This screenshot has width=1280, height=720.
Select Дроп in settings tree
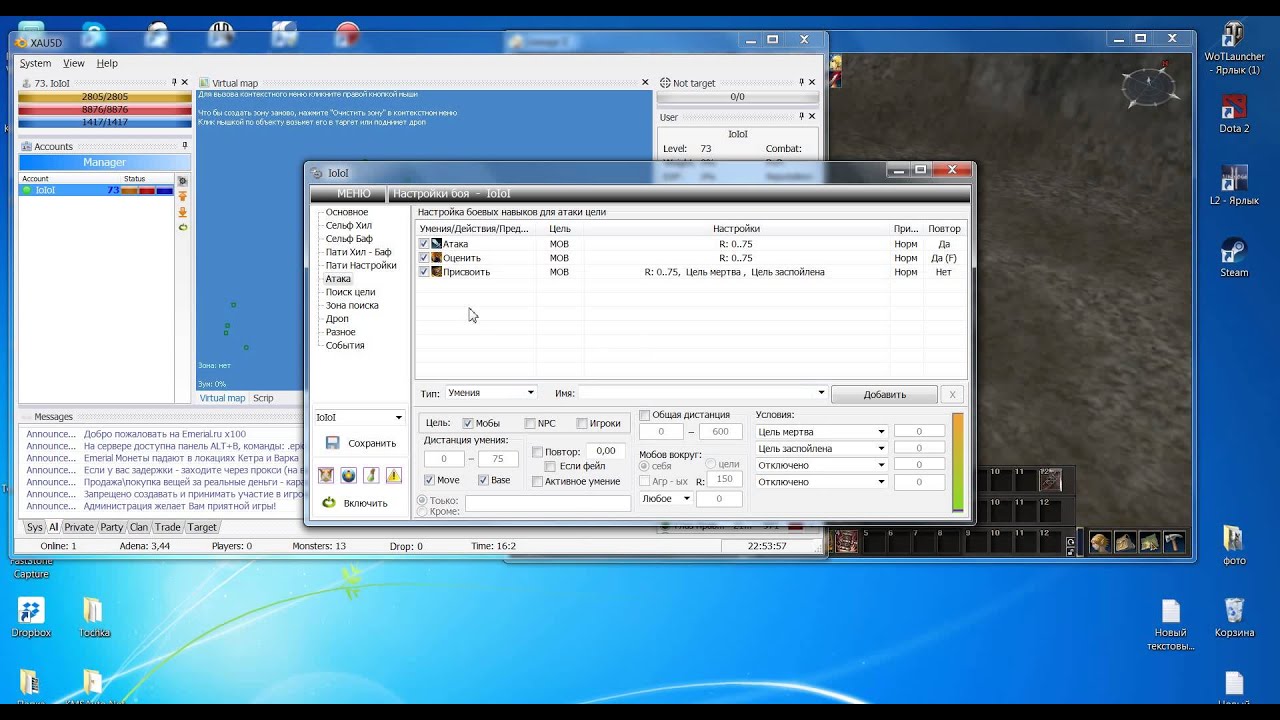(337, 319)
